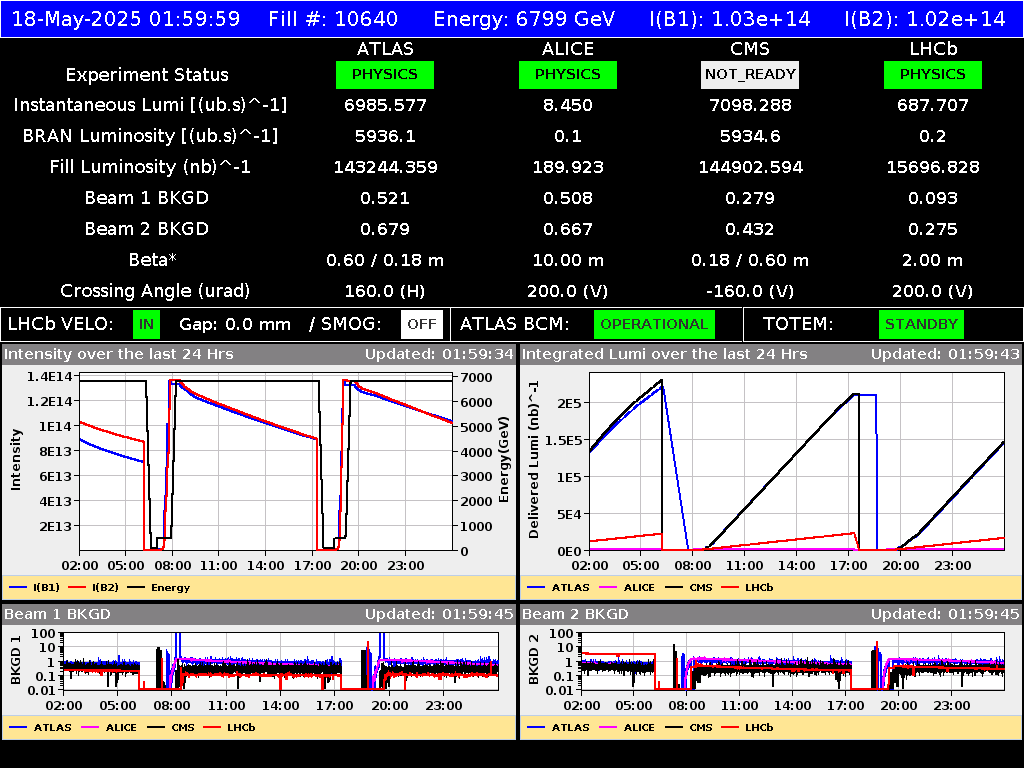The width and height of the screenshot is (1024, 768).
Task: Click the ALICE Beta* value 10.00 m
Action: [568, 260]
